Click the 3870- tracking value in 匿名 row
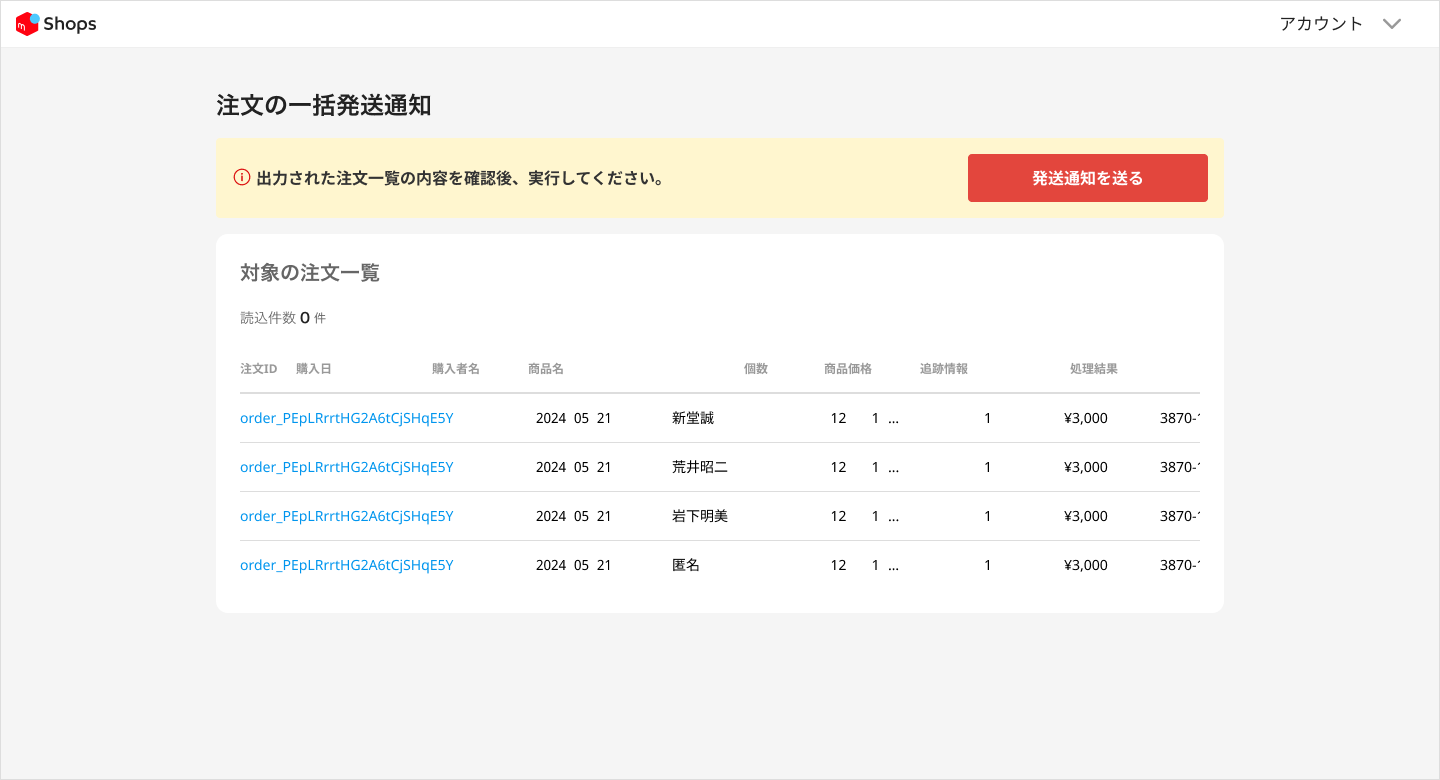This screenshot has width=1440, height=780. [1180, 565]
